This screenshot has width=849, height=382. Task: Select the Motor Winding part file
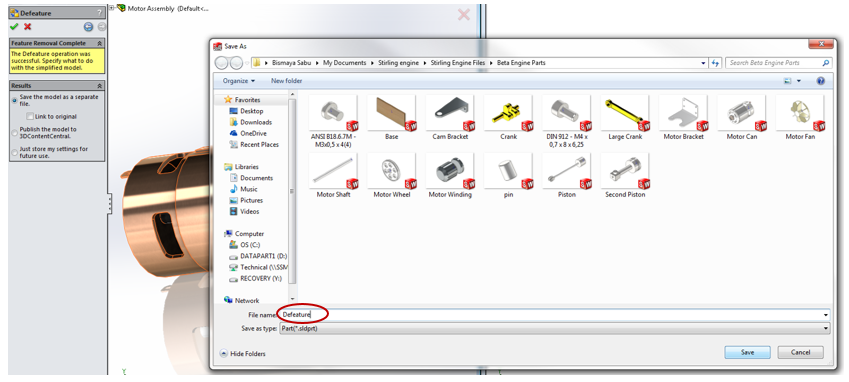tap(450, 176)
